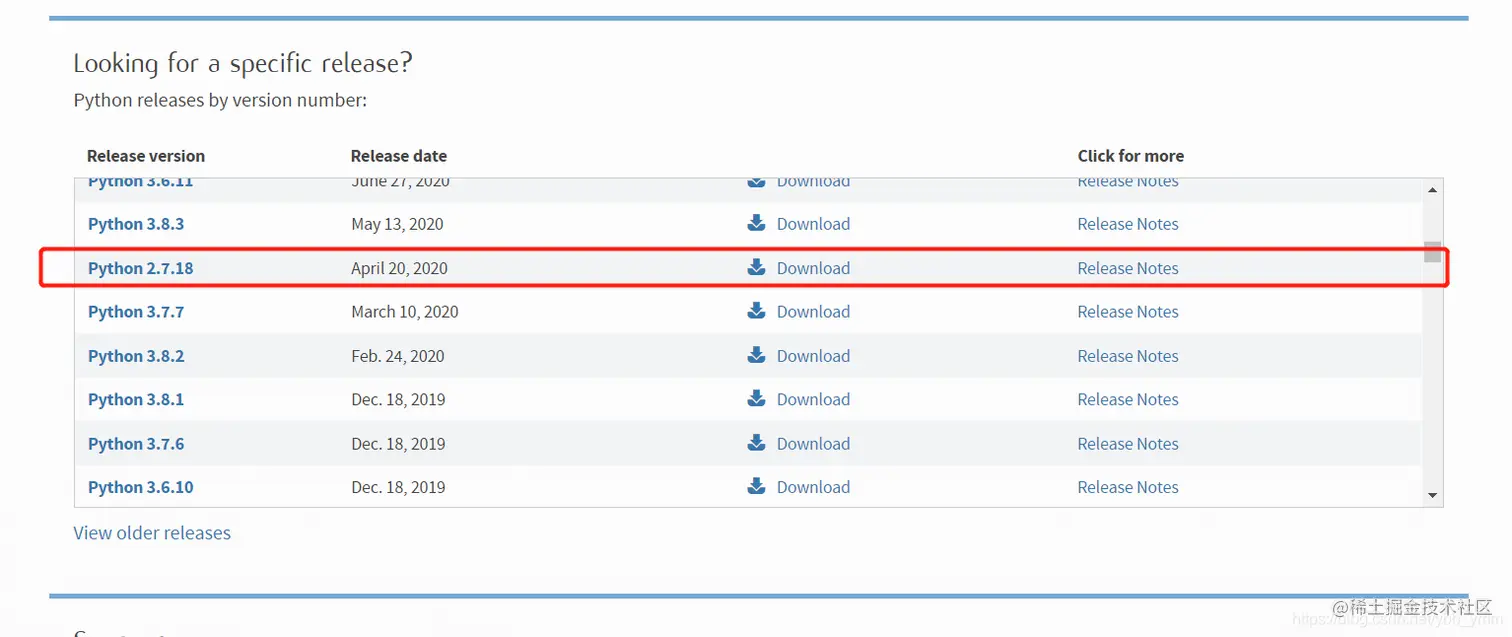Click the Click for more column header
The height and width of the screenshot is (637, 1512).
point(1131,156)
